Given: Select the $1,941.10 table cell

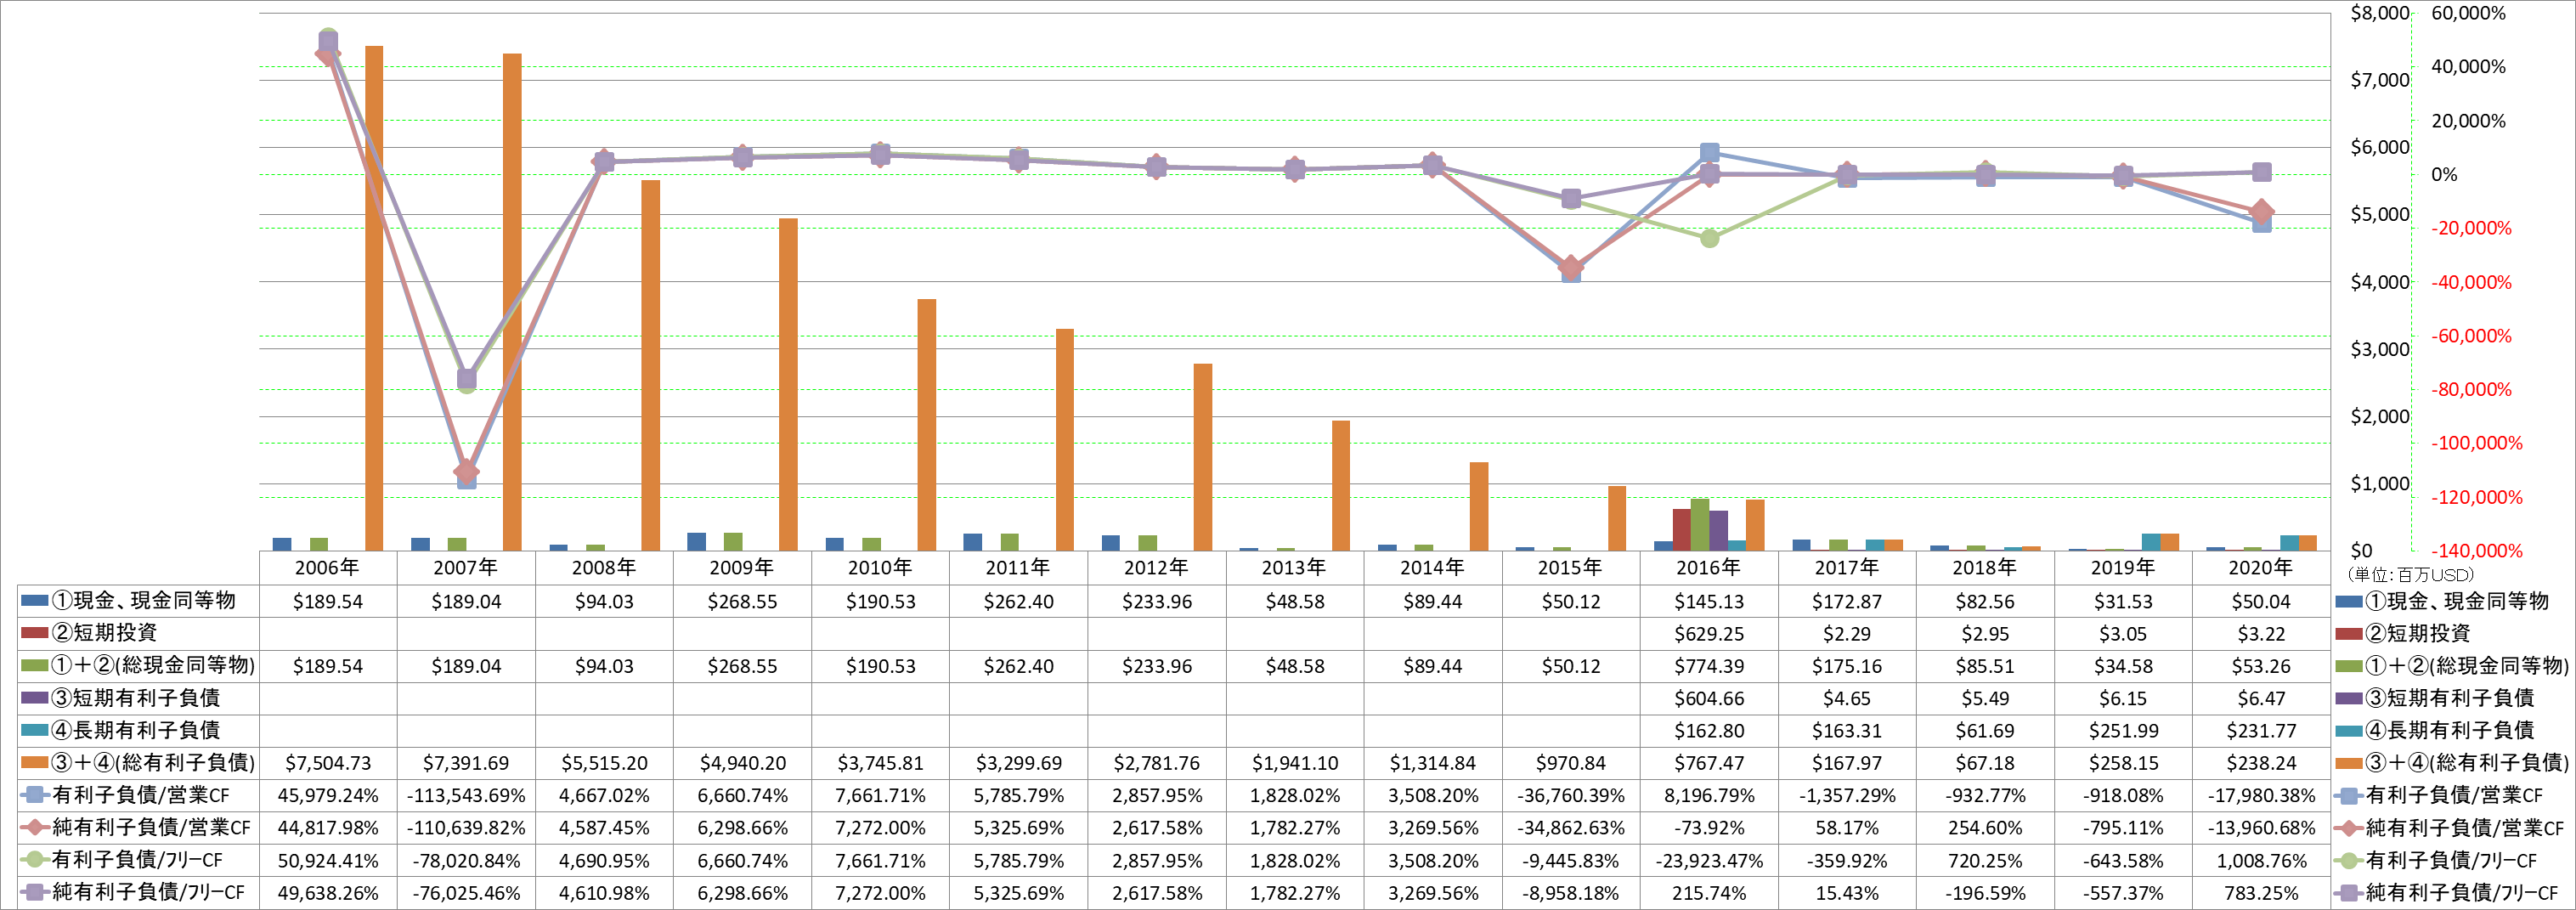Looking at the screenshot, I should pos(1295,763).
